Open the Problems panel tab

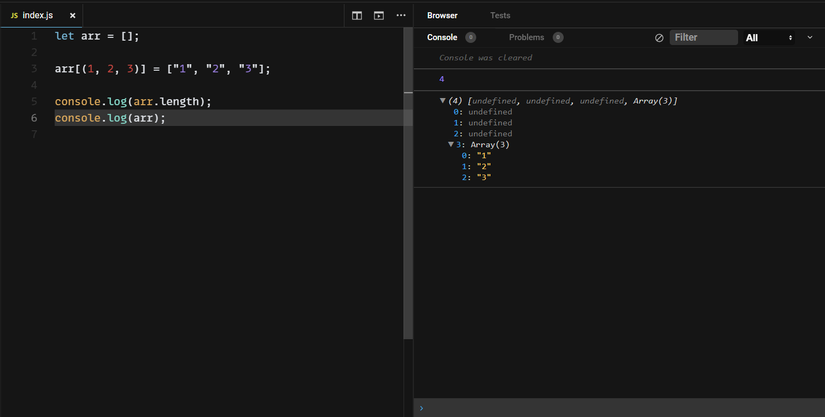[x=526, y=38]
